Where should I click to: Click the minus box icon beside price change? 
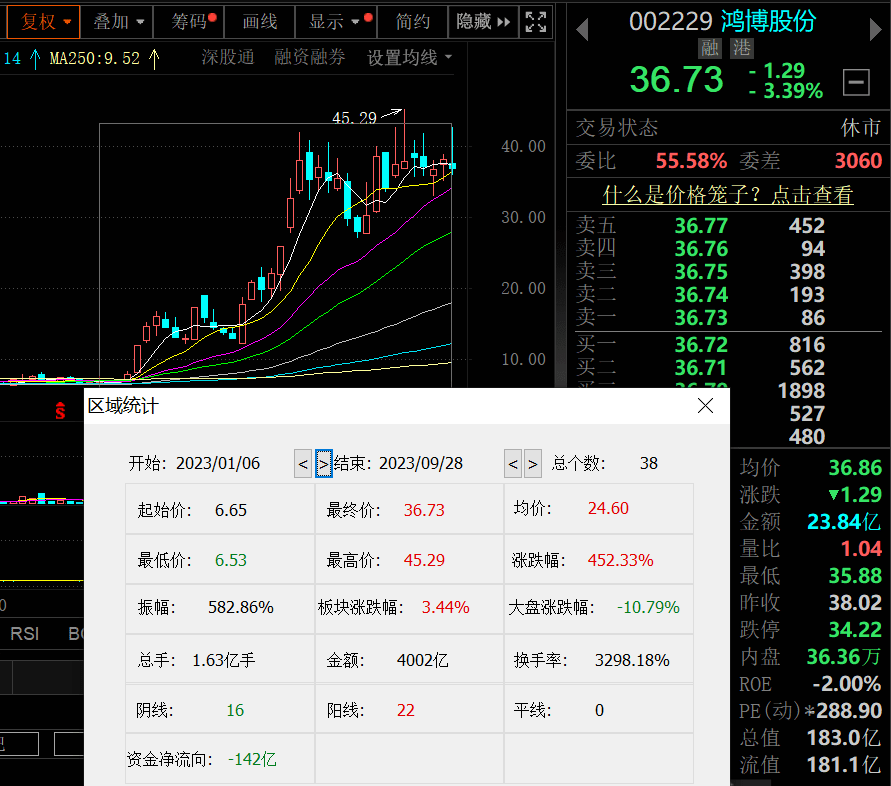pos(856,81)
